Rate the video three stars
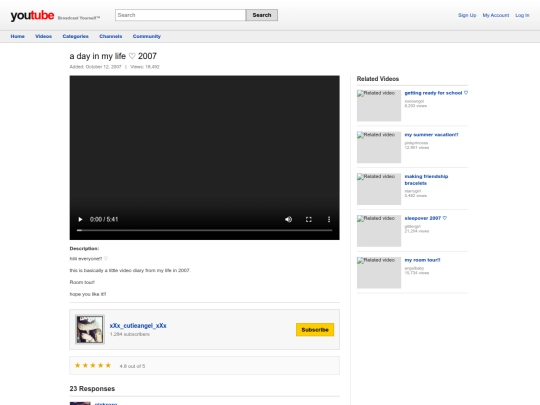The image size is (540, 405). (93, 365)
